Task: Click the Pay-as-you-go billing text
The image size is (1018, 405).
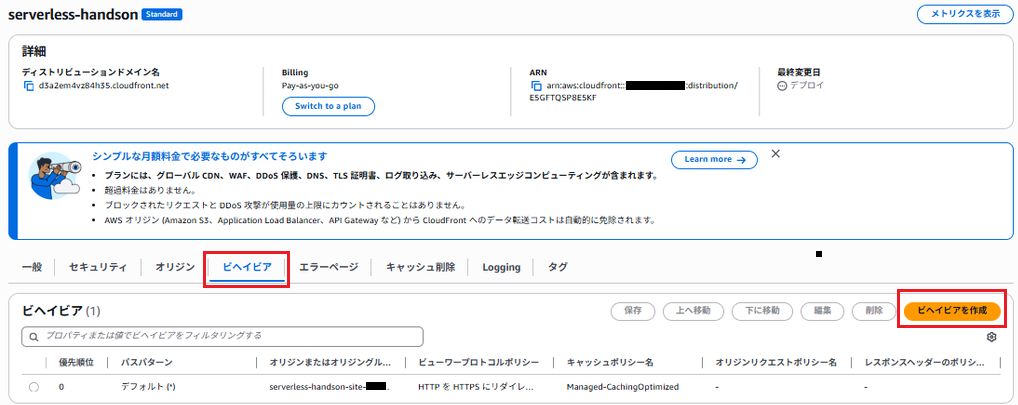Action: [x=310, y=86]
